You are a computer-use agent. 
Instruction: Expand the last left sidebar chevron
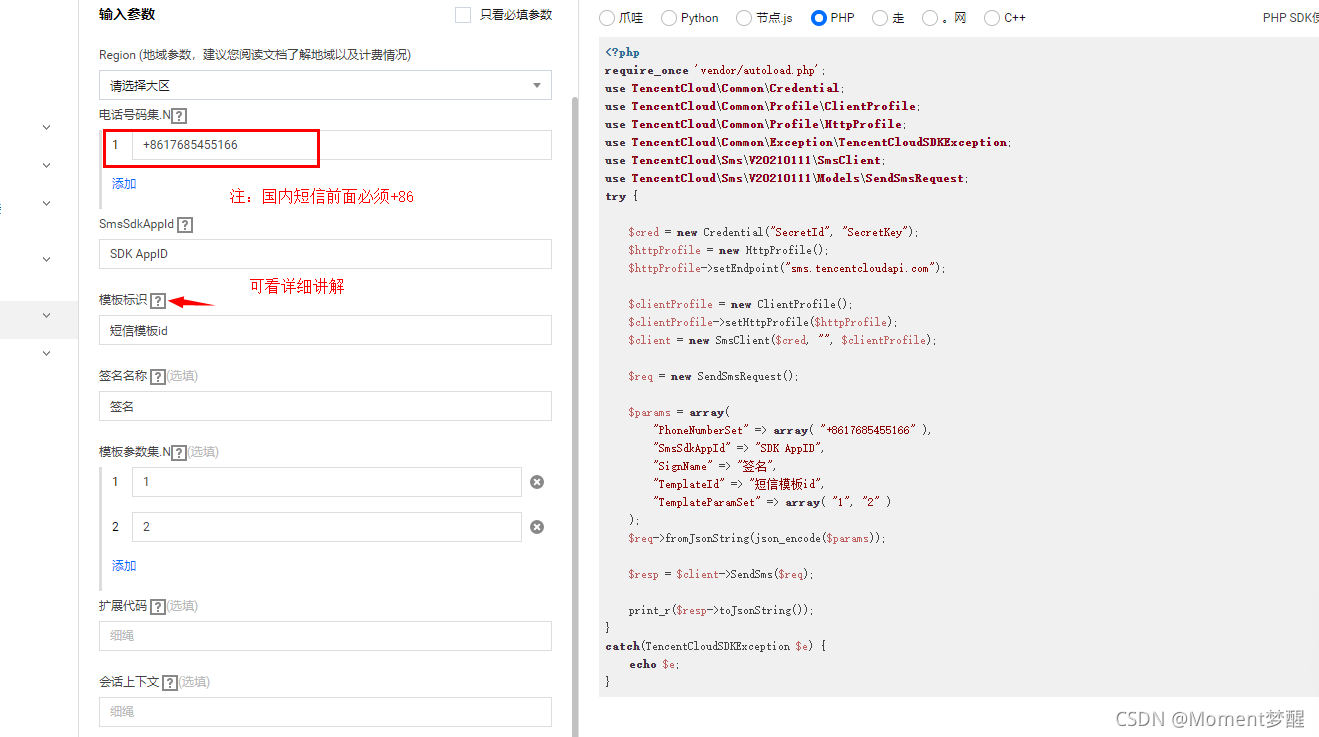(46, 353)
